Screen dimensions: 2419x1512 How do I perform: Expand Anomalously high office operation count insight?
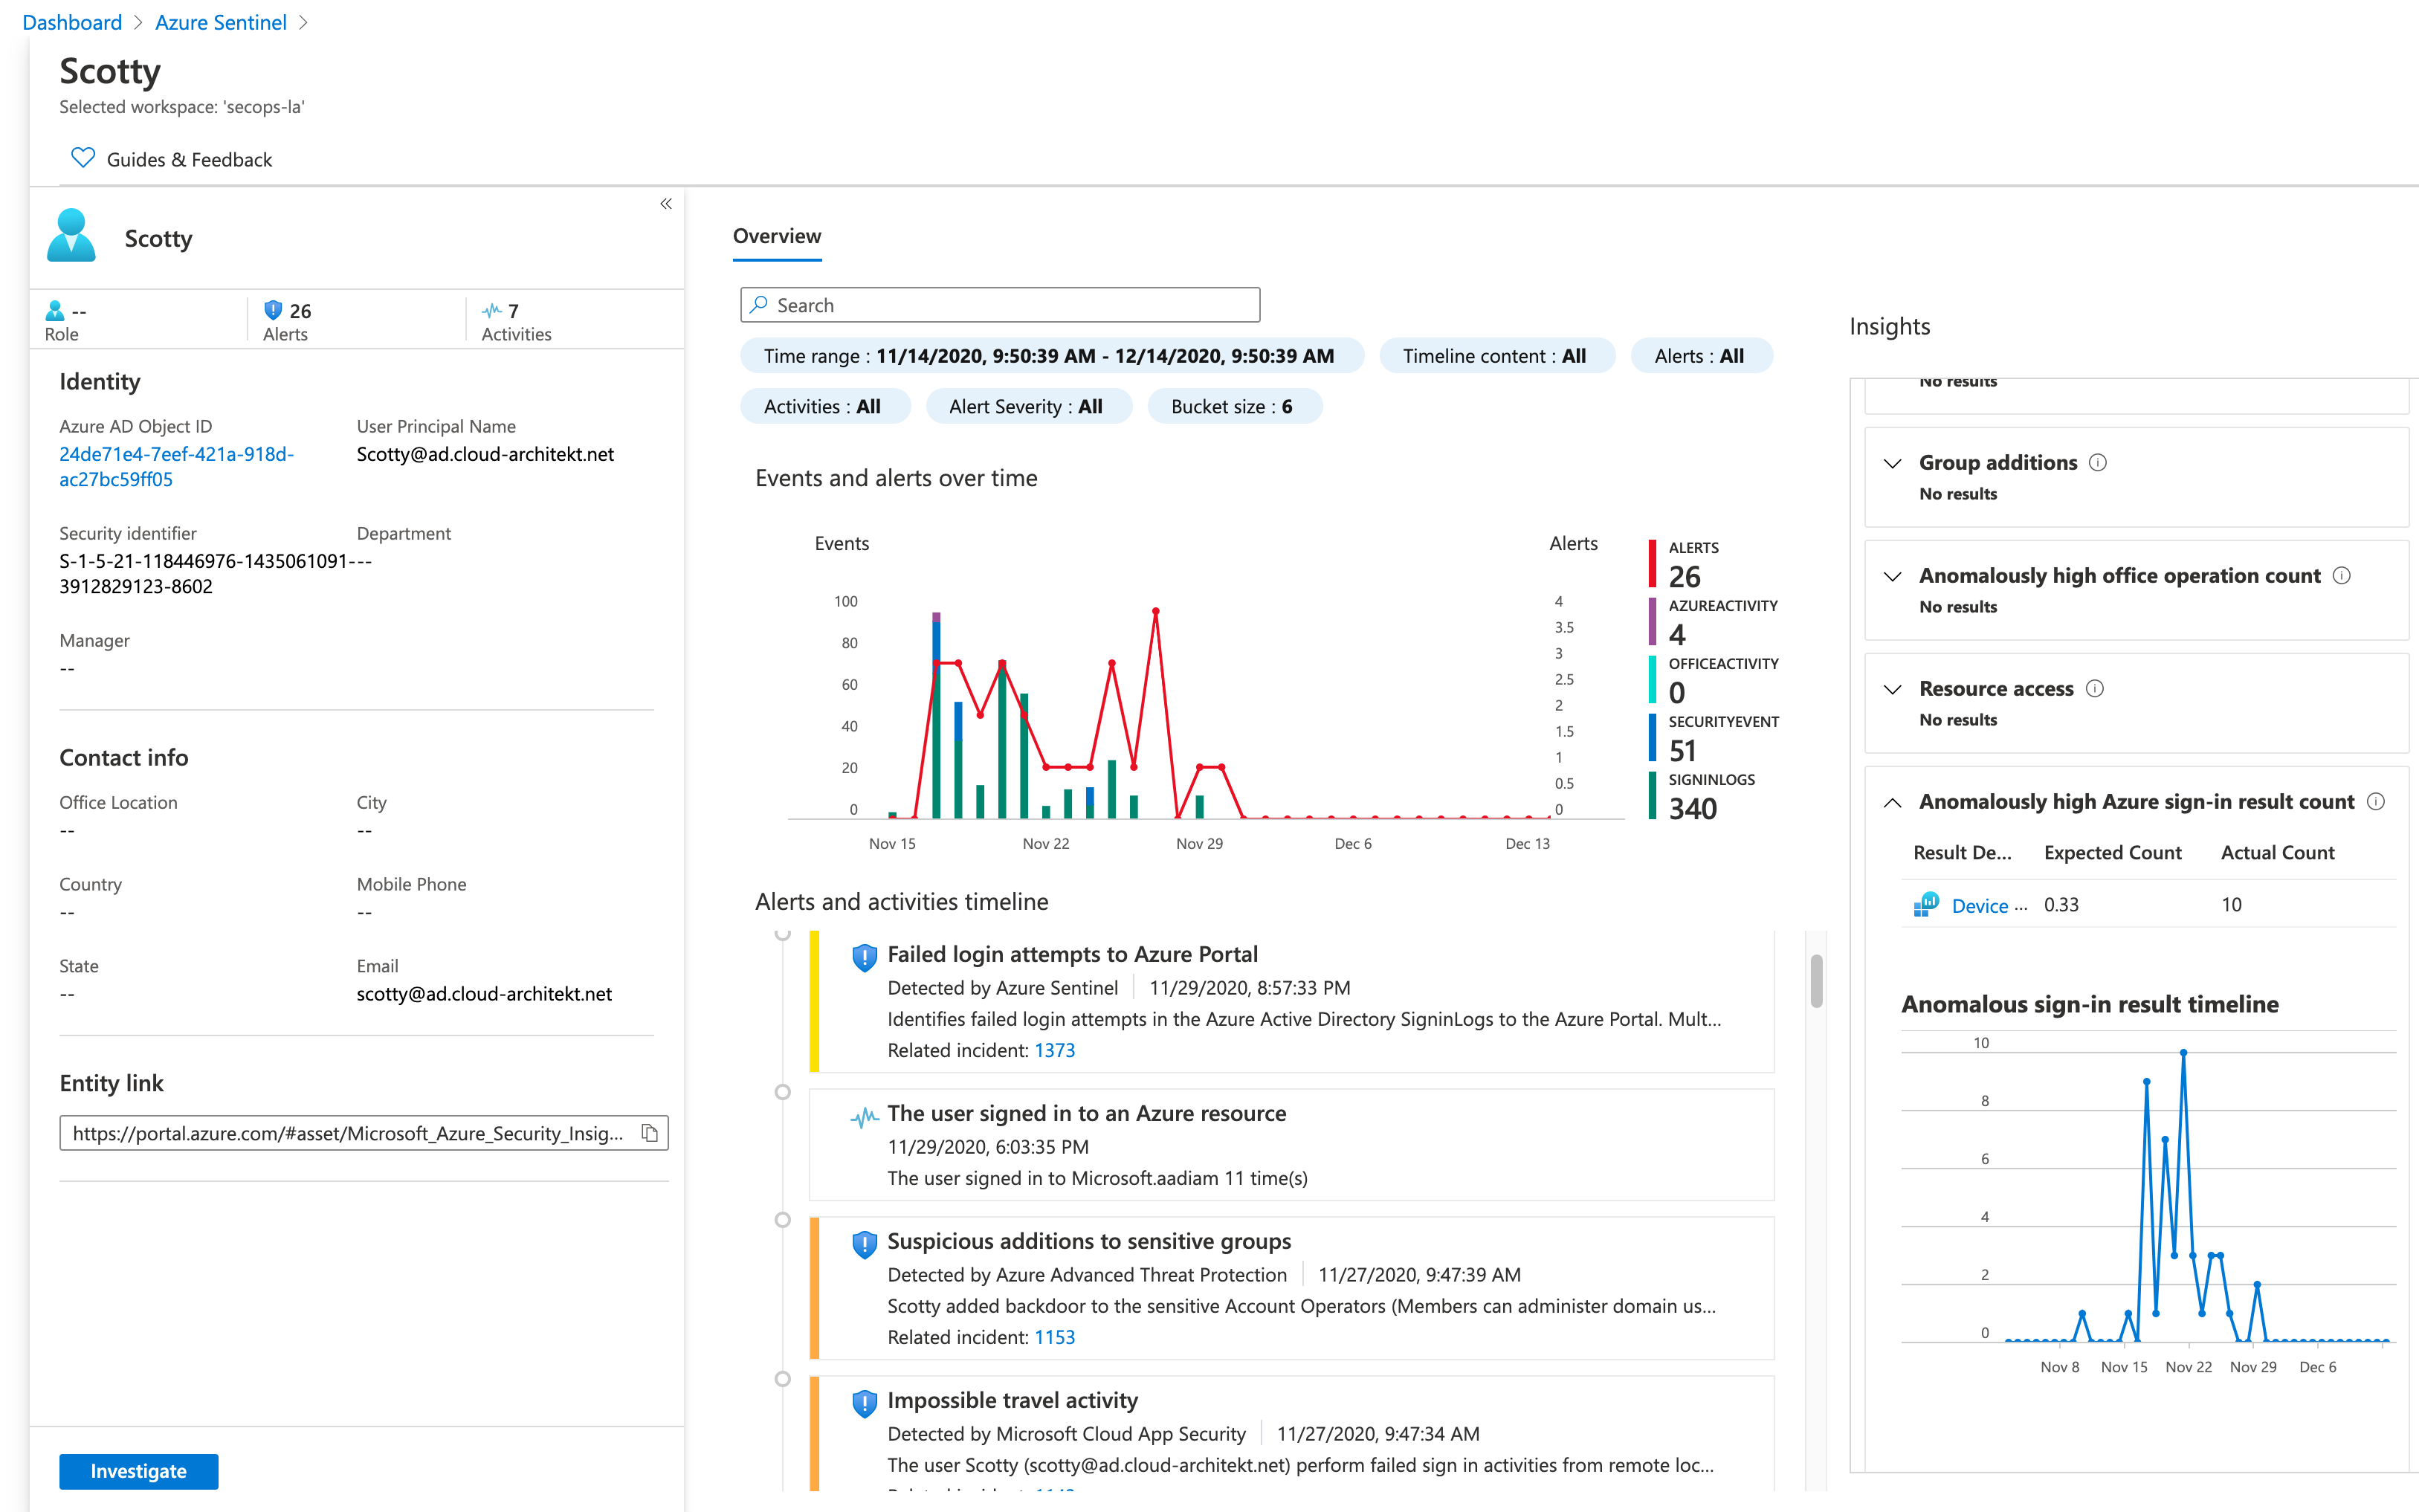1892,576
